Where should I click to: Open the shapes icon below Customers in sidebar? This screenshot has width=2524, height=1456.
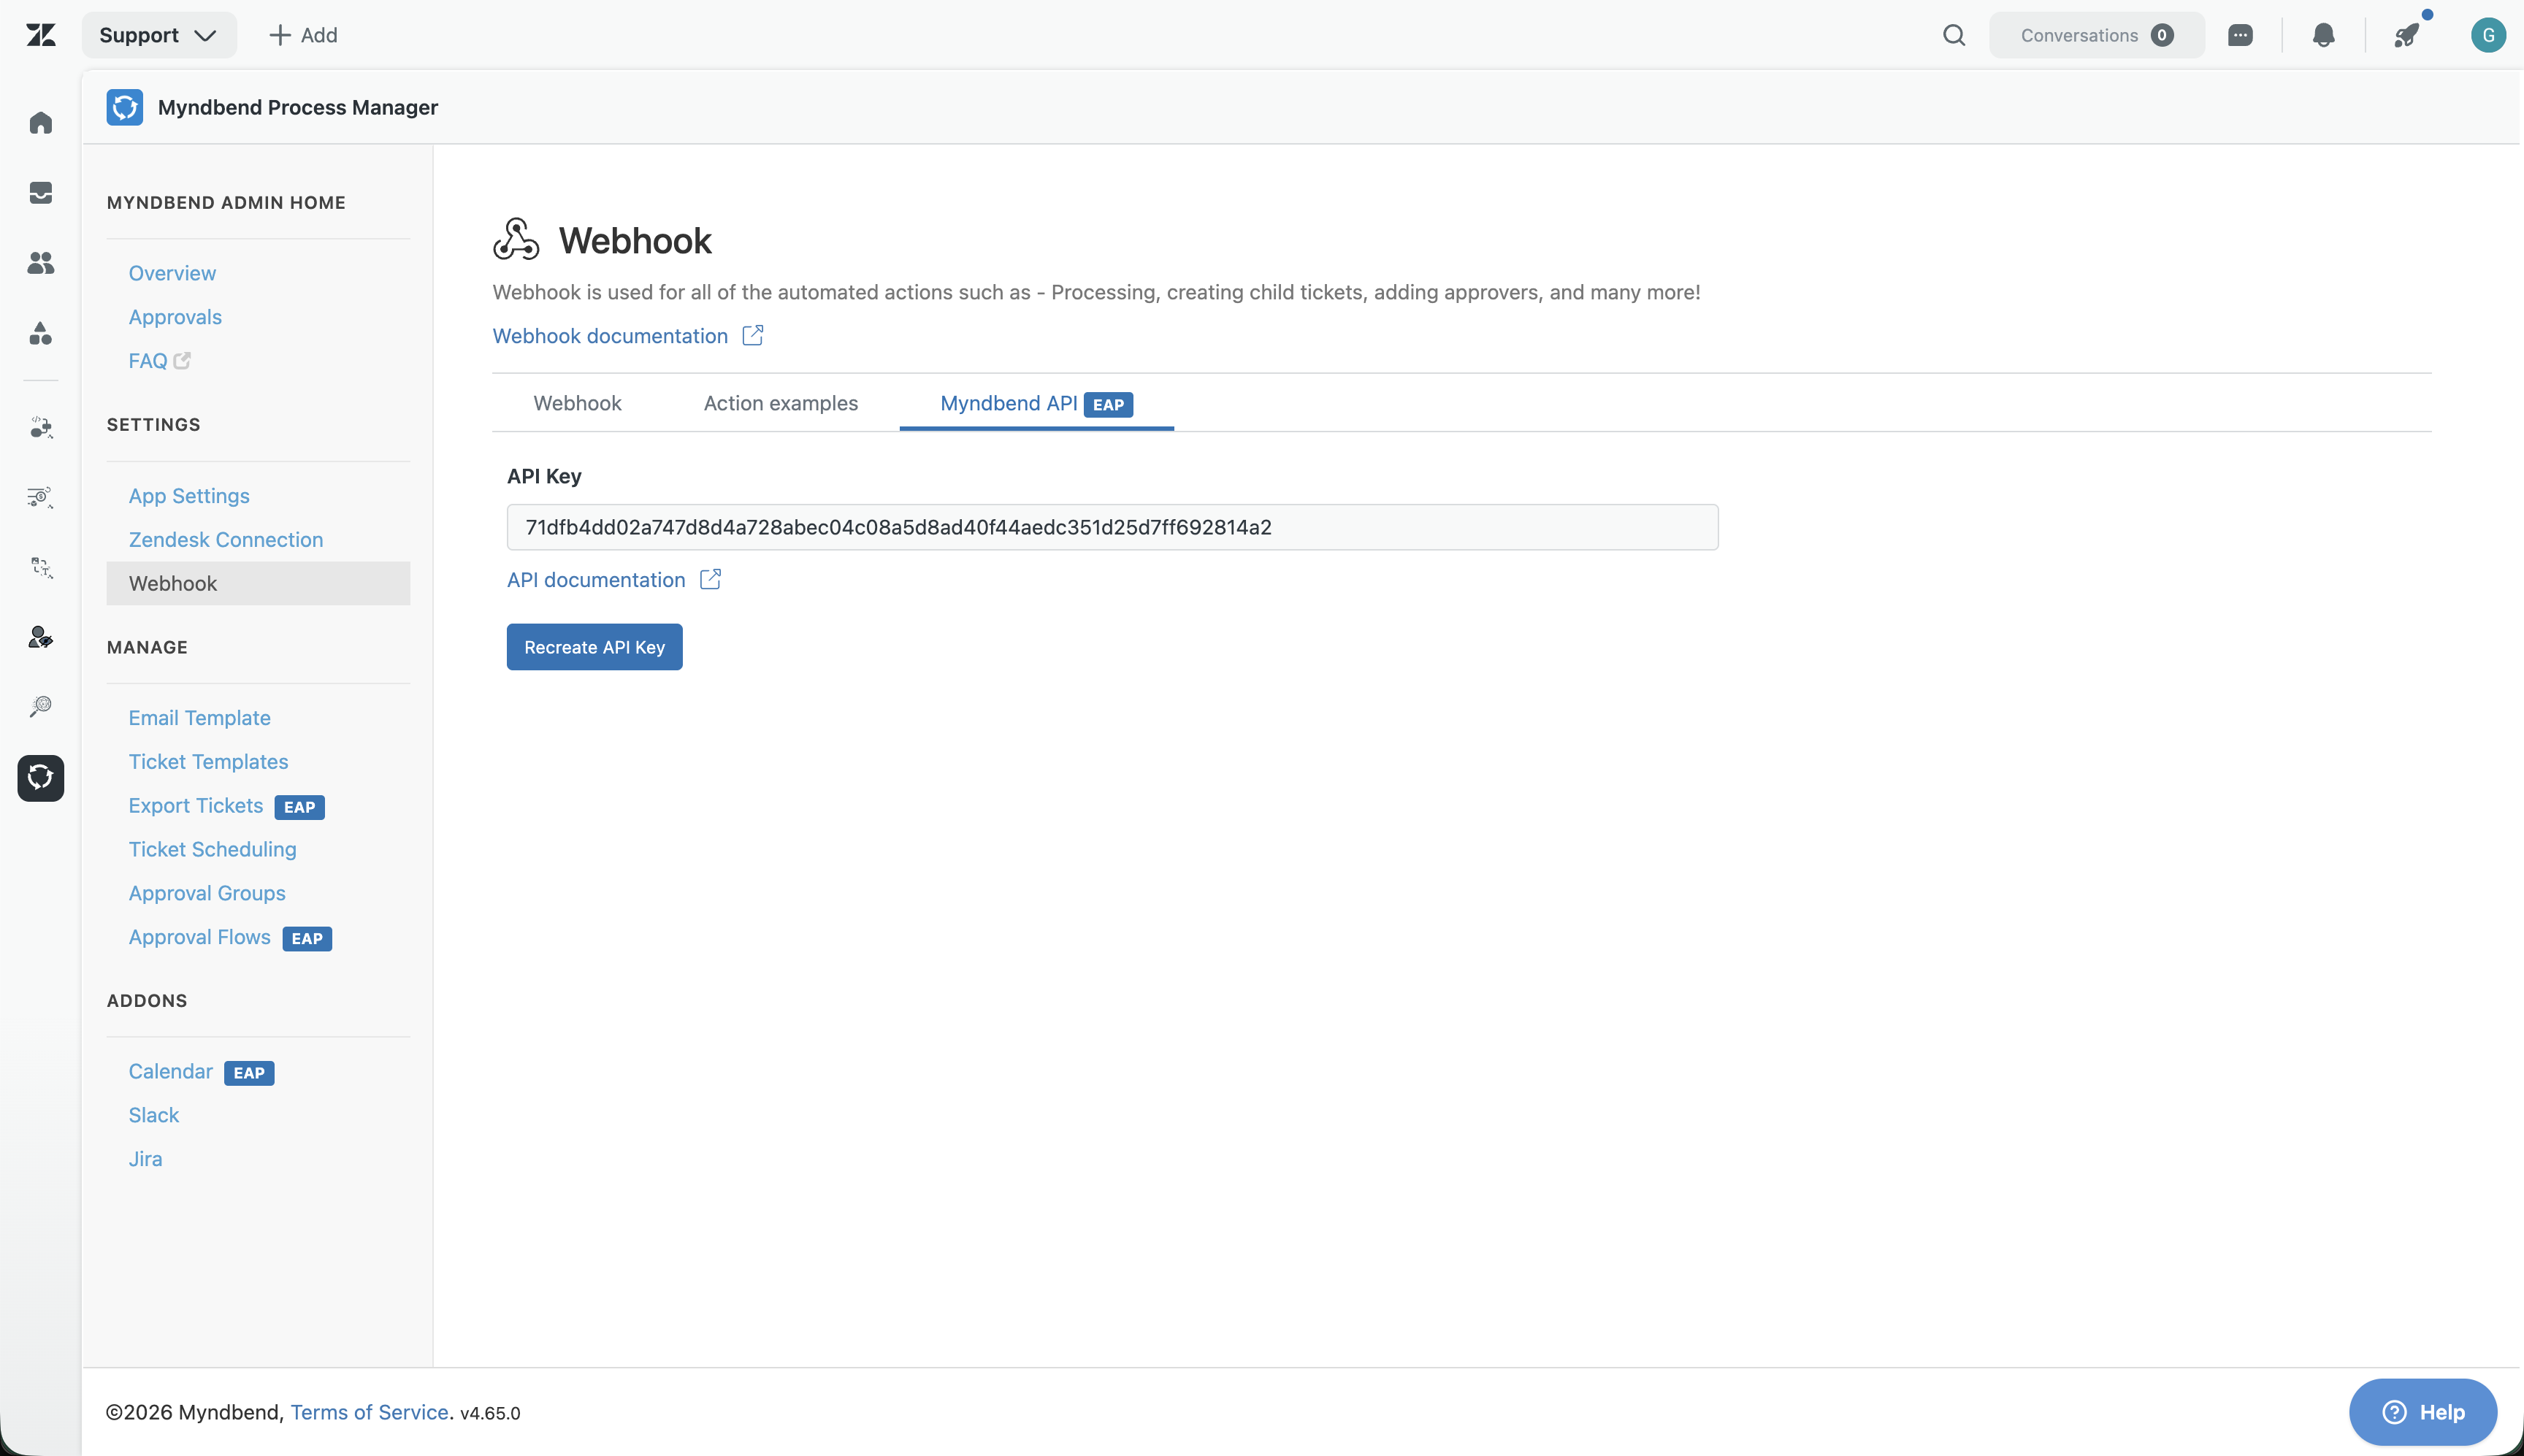pyautogui.click(x=41, y=333)
